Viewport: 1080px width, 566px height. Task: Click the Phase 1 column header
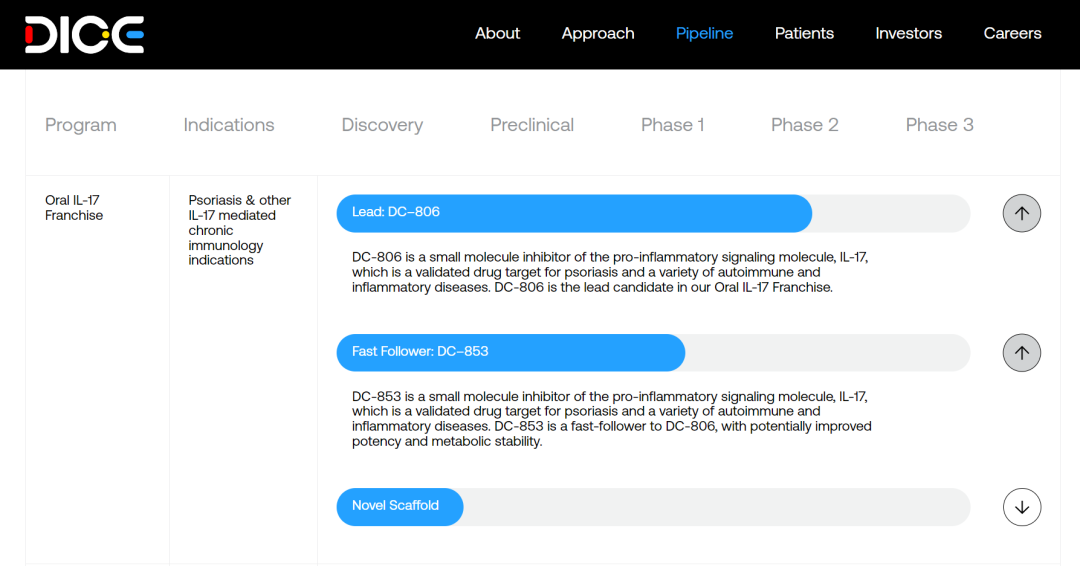[x=673, y=125]
